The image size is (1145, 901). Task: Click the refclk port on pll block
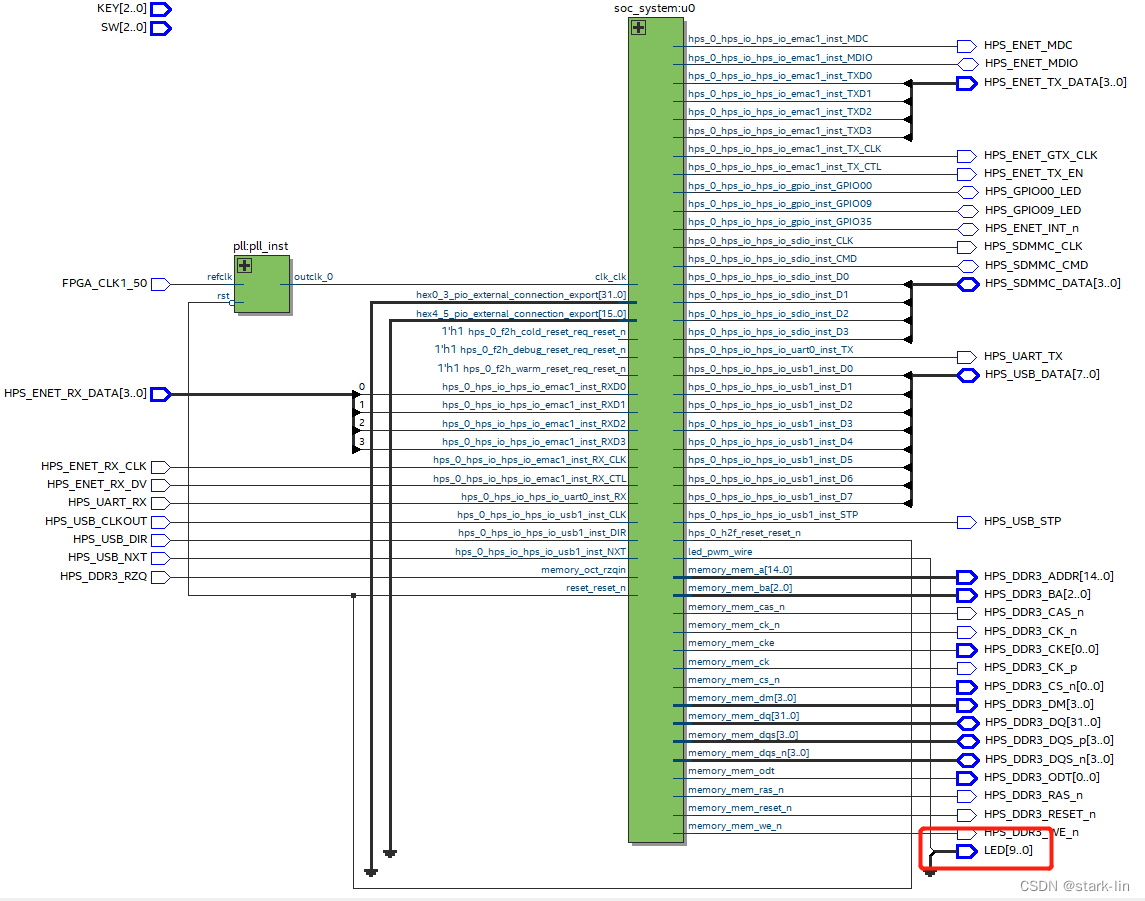[219, 277]
